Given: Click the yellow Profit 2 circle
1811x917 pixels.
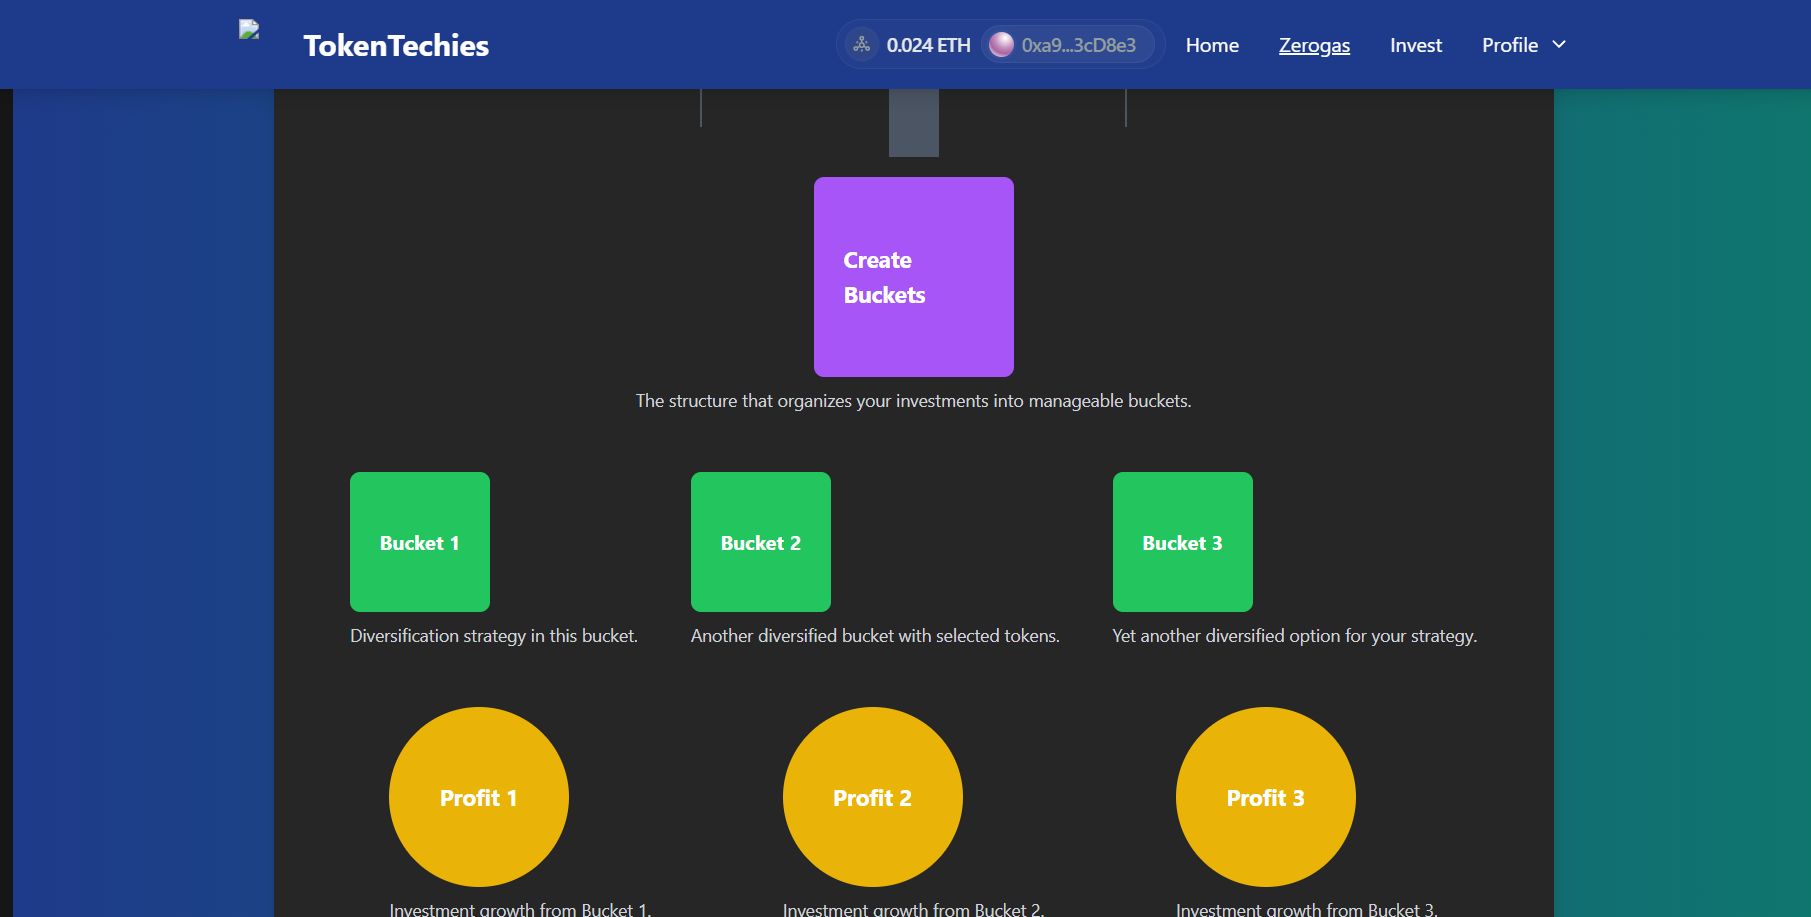Looking at the screenshot, I should (873, 797).
